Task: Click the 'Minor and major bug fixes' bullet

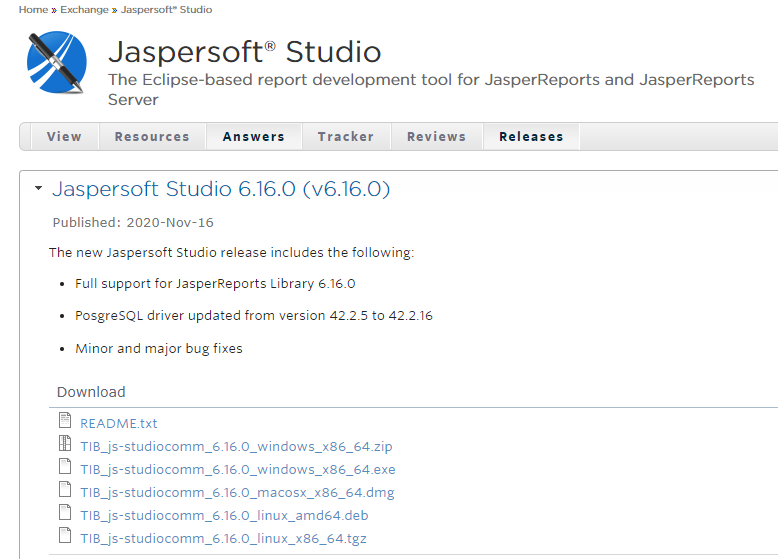Action: (159, 349)
